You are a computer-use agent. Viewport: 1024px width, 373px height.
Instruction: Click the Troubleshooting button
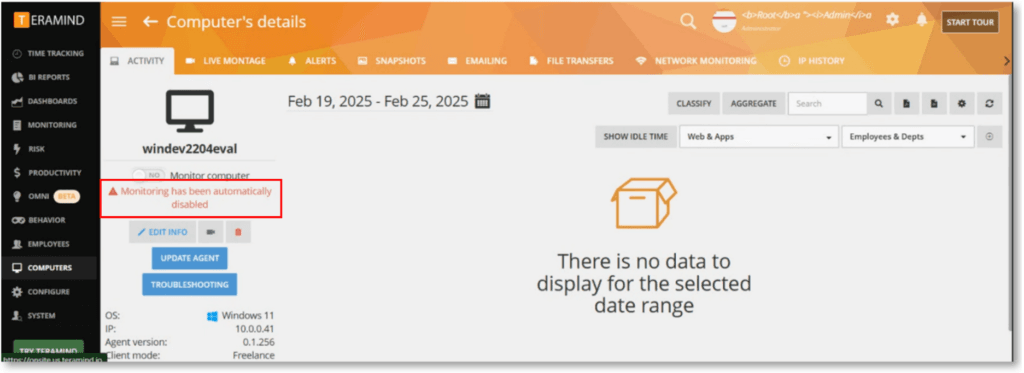[189, 284]
